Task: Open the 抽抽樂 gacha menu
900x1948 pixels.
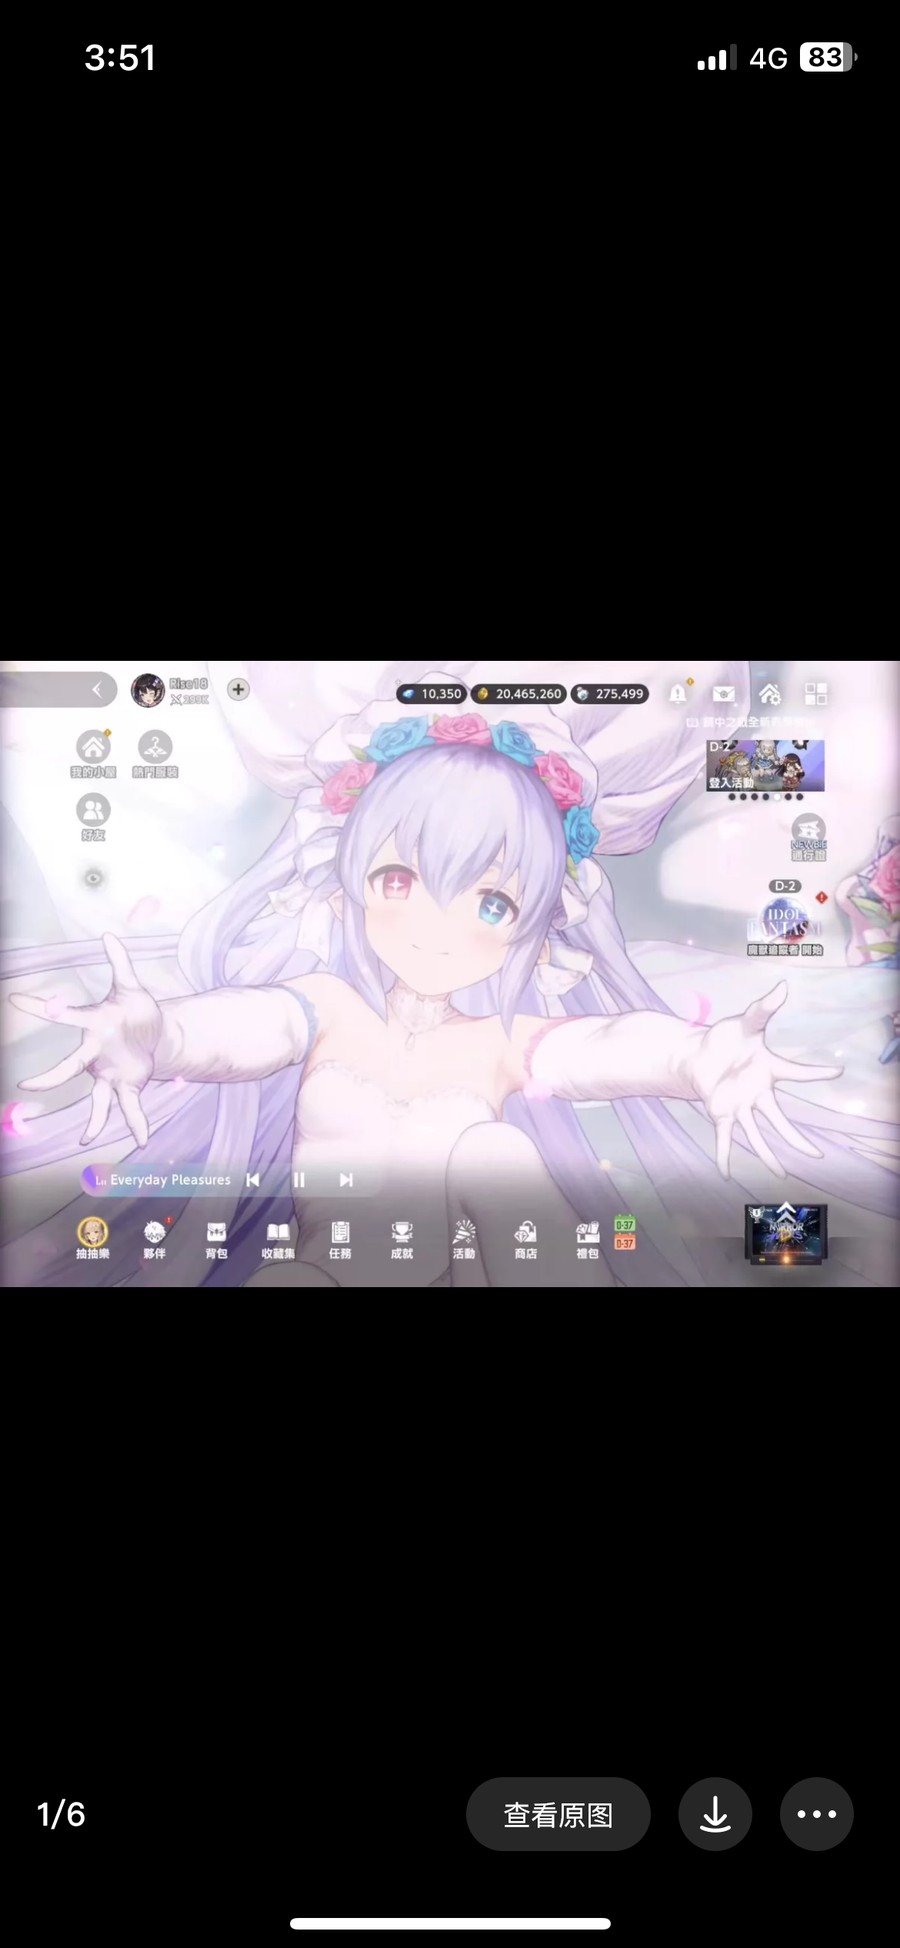Action: click(92, 1238)
